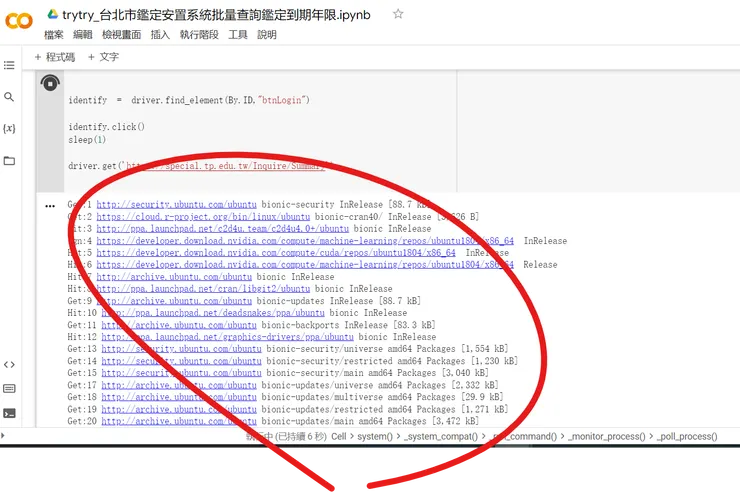This screenshot has width=740, height=492.
Task: Open the search (find and replace) sidebar icon
Action: [x=9, y=97]
